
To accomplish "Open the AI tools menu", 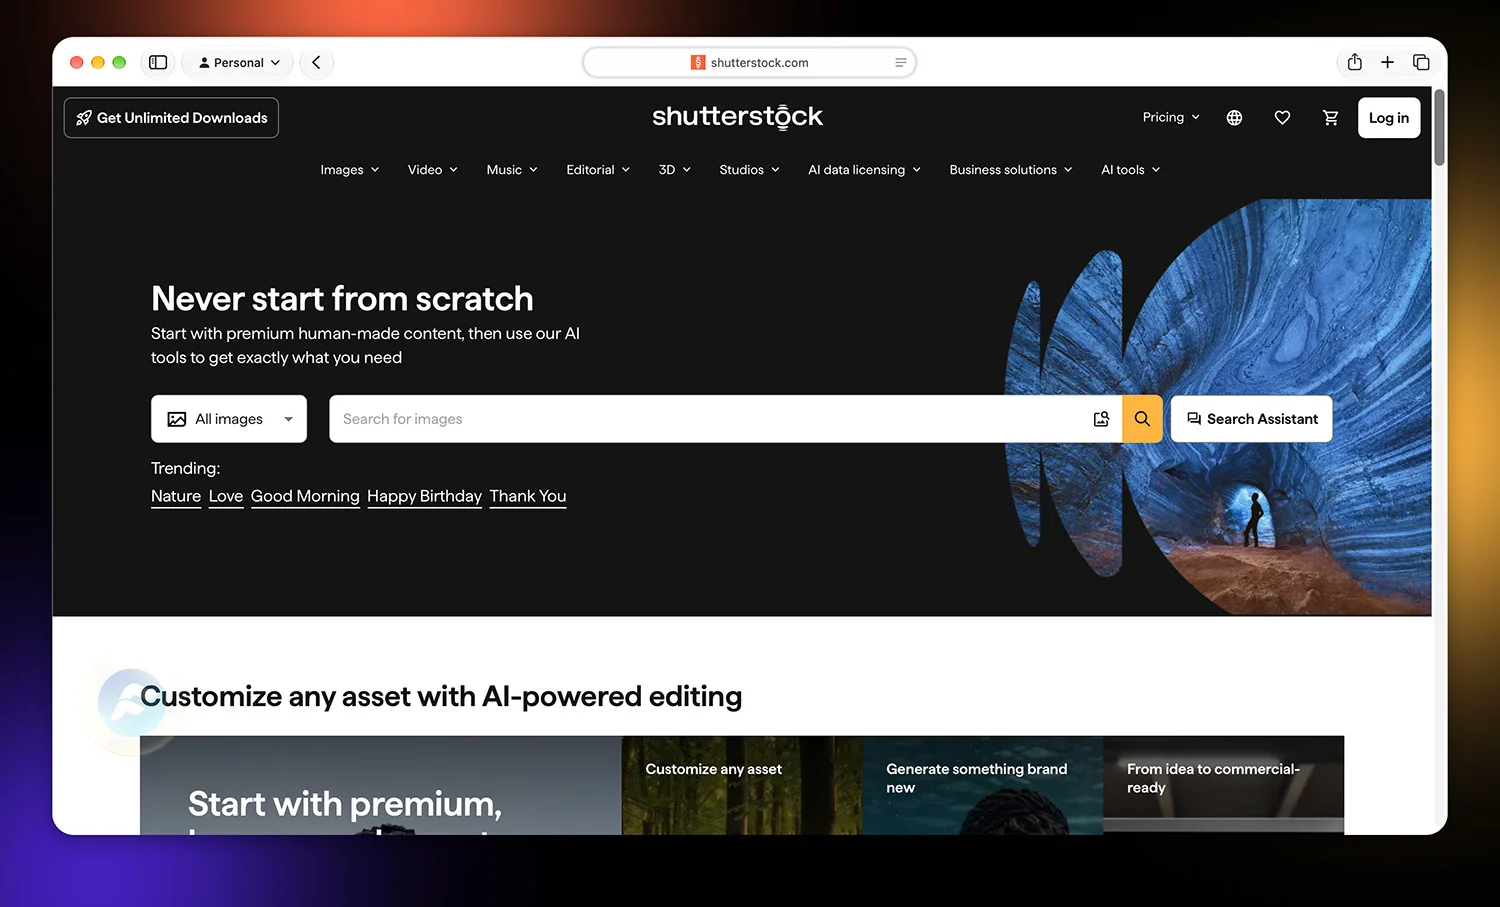I will click(x=1130, y=170).
